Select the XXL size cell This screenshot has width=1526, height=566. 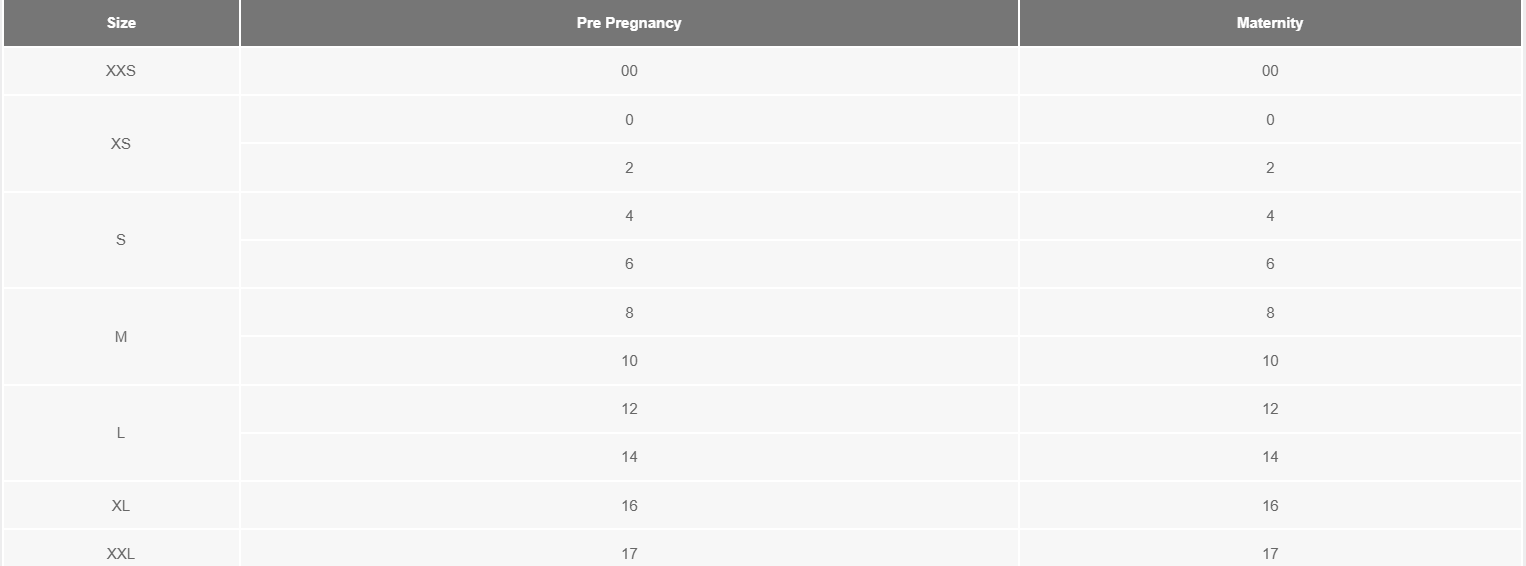[x=121, y=553]
